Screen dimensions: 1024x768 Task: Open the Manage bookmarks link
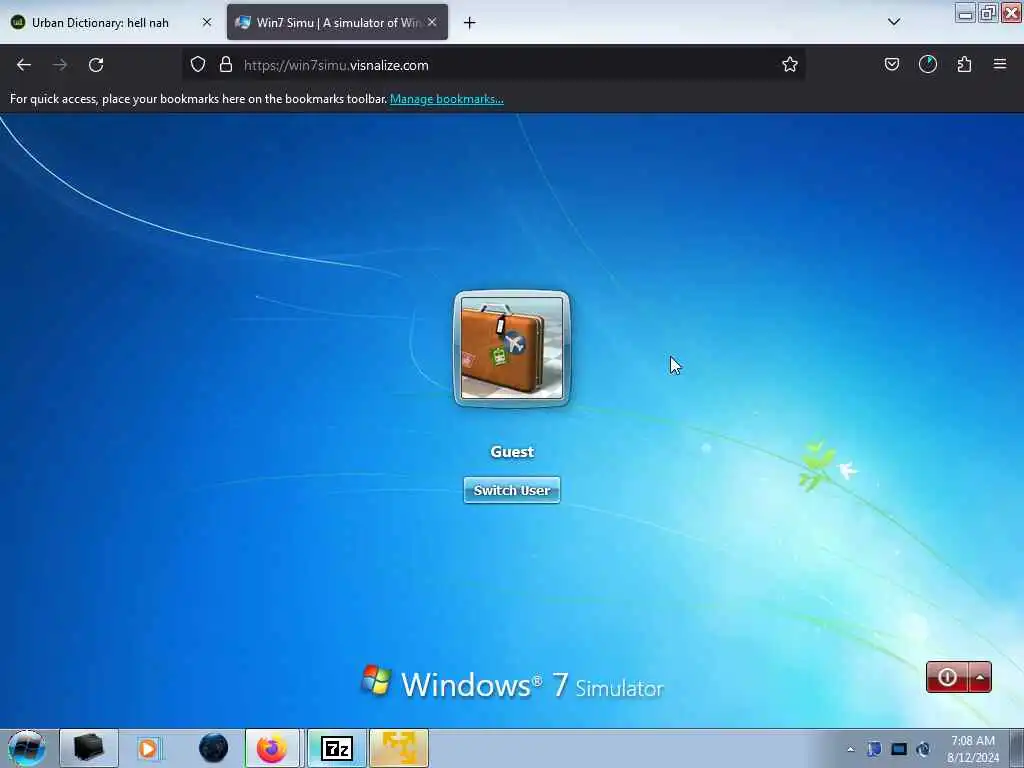[x=447, y=99]
